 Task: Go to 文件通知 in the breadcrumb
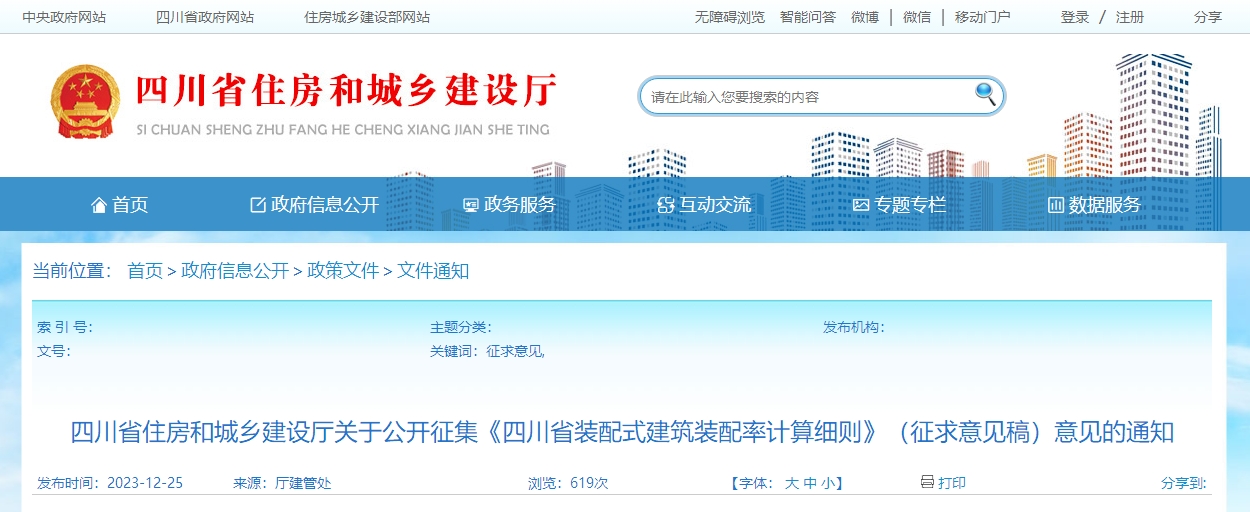pos(433,271)
